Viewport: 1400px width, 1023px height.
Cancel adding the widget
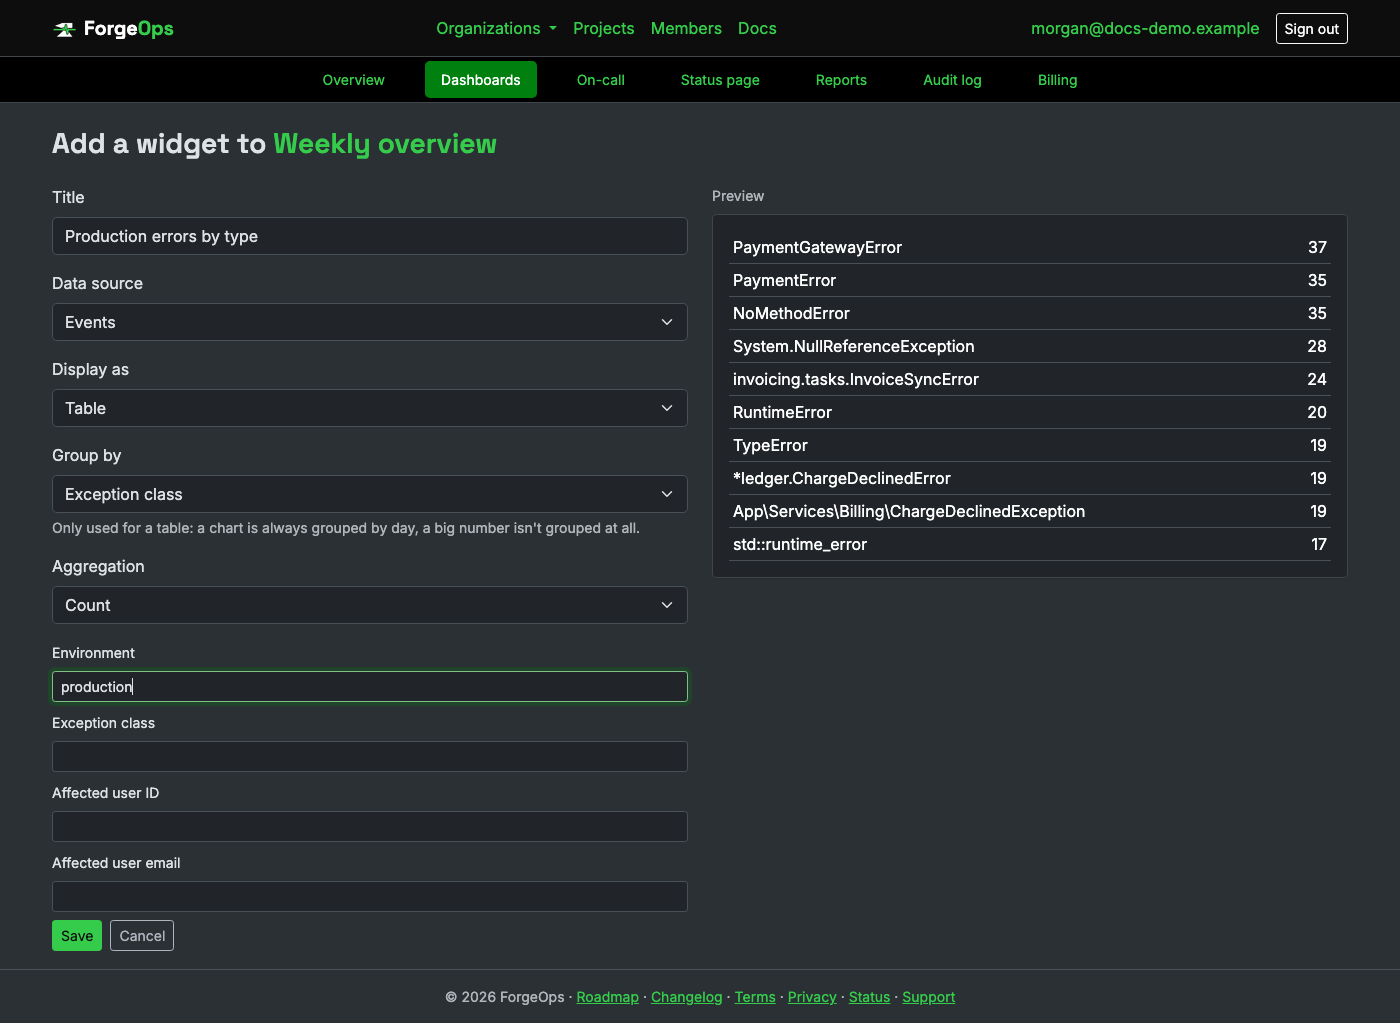tap(142, 936)
